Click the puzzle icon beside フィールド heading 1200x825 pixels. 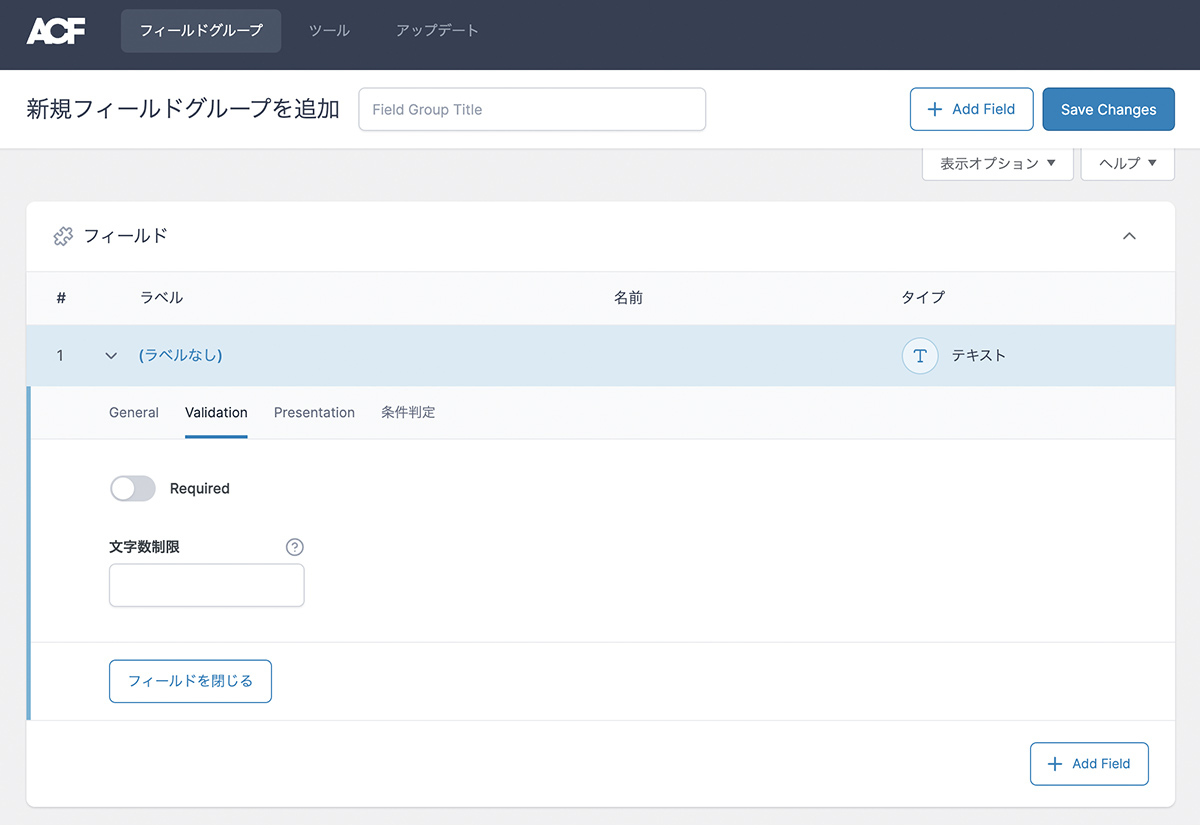click(x=63, y=237)
